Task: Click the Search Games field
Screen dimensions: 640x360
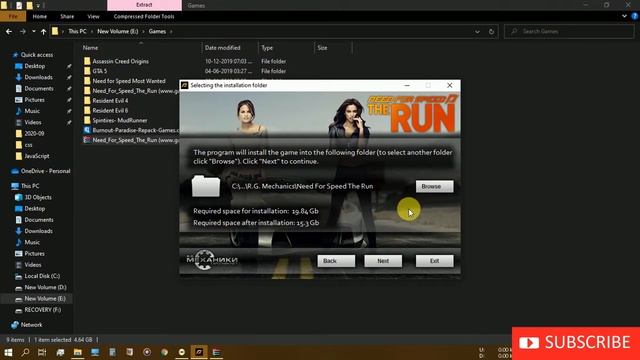Action: [569, 31]
